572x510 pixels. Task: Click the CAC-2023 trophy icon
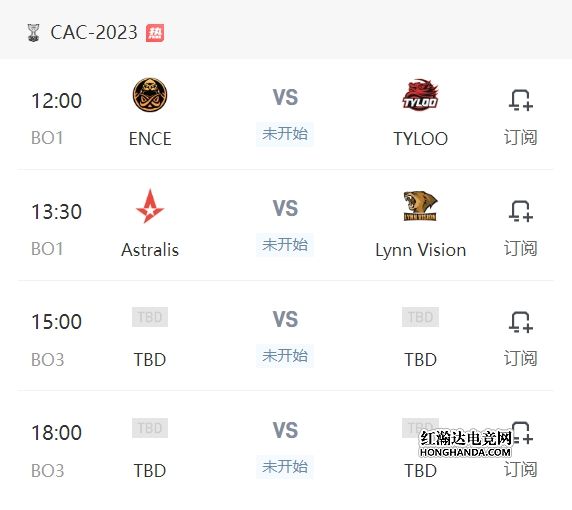click(34, 33)
